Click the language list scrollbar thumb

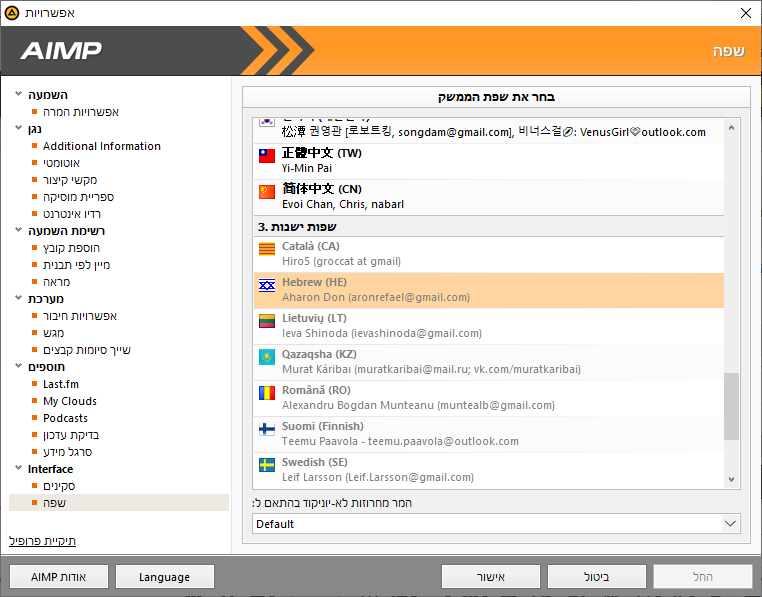point(731,406)
